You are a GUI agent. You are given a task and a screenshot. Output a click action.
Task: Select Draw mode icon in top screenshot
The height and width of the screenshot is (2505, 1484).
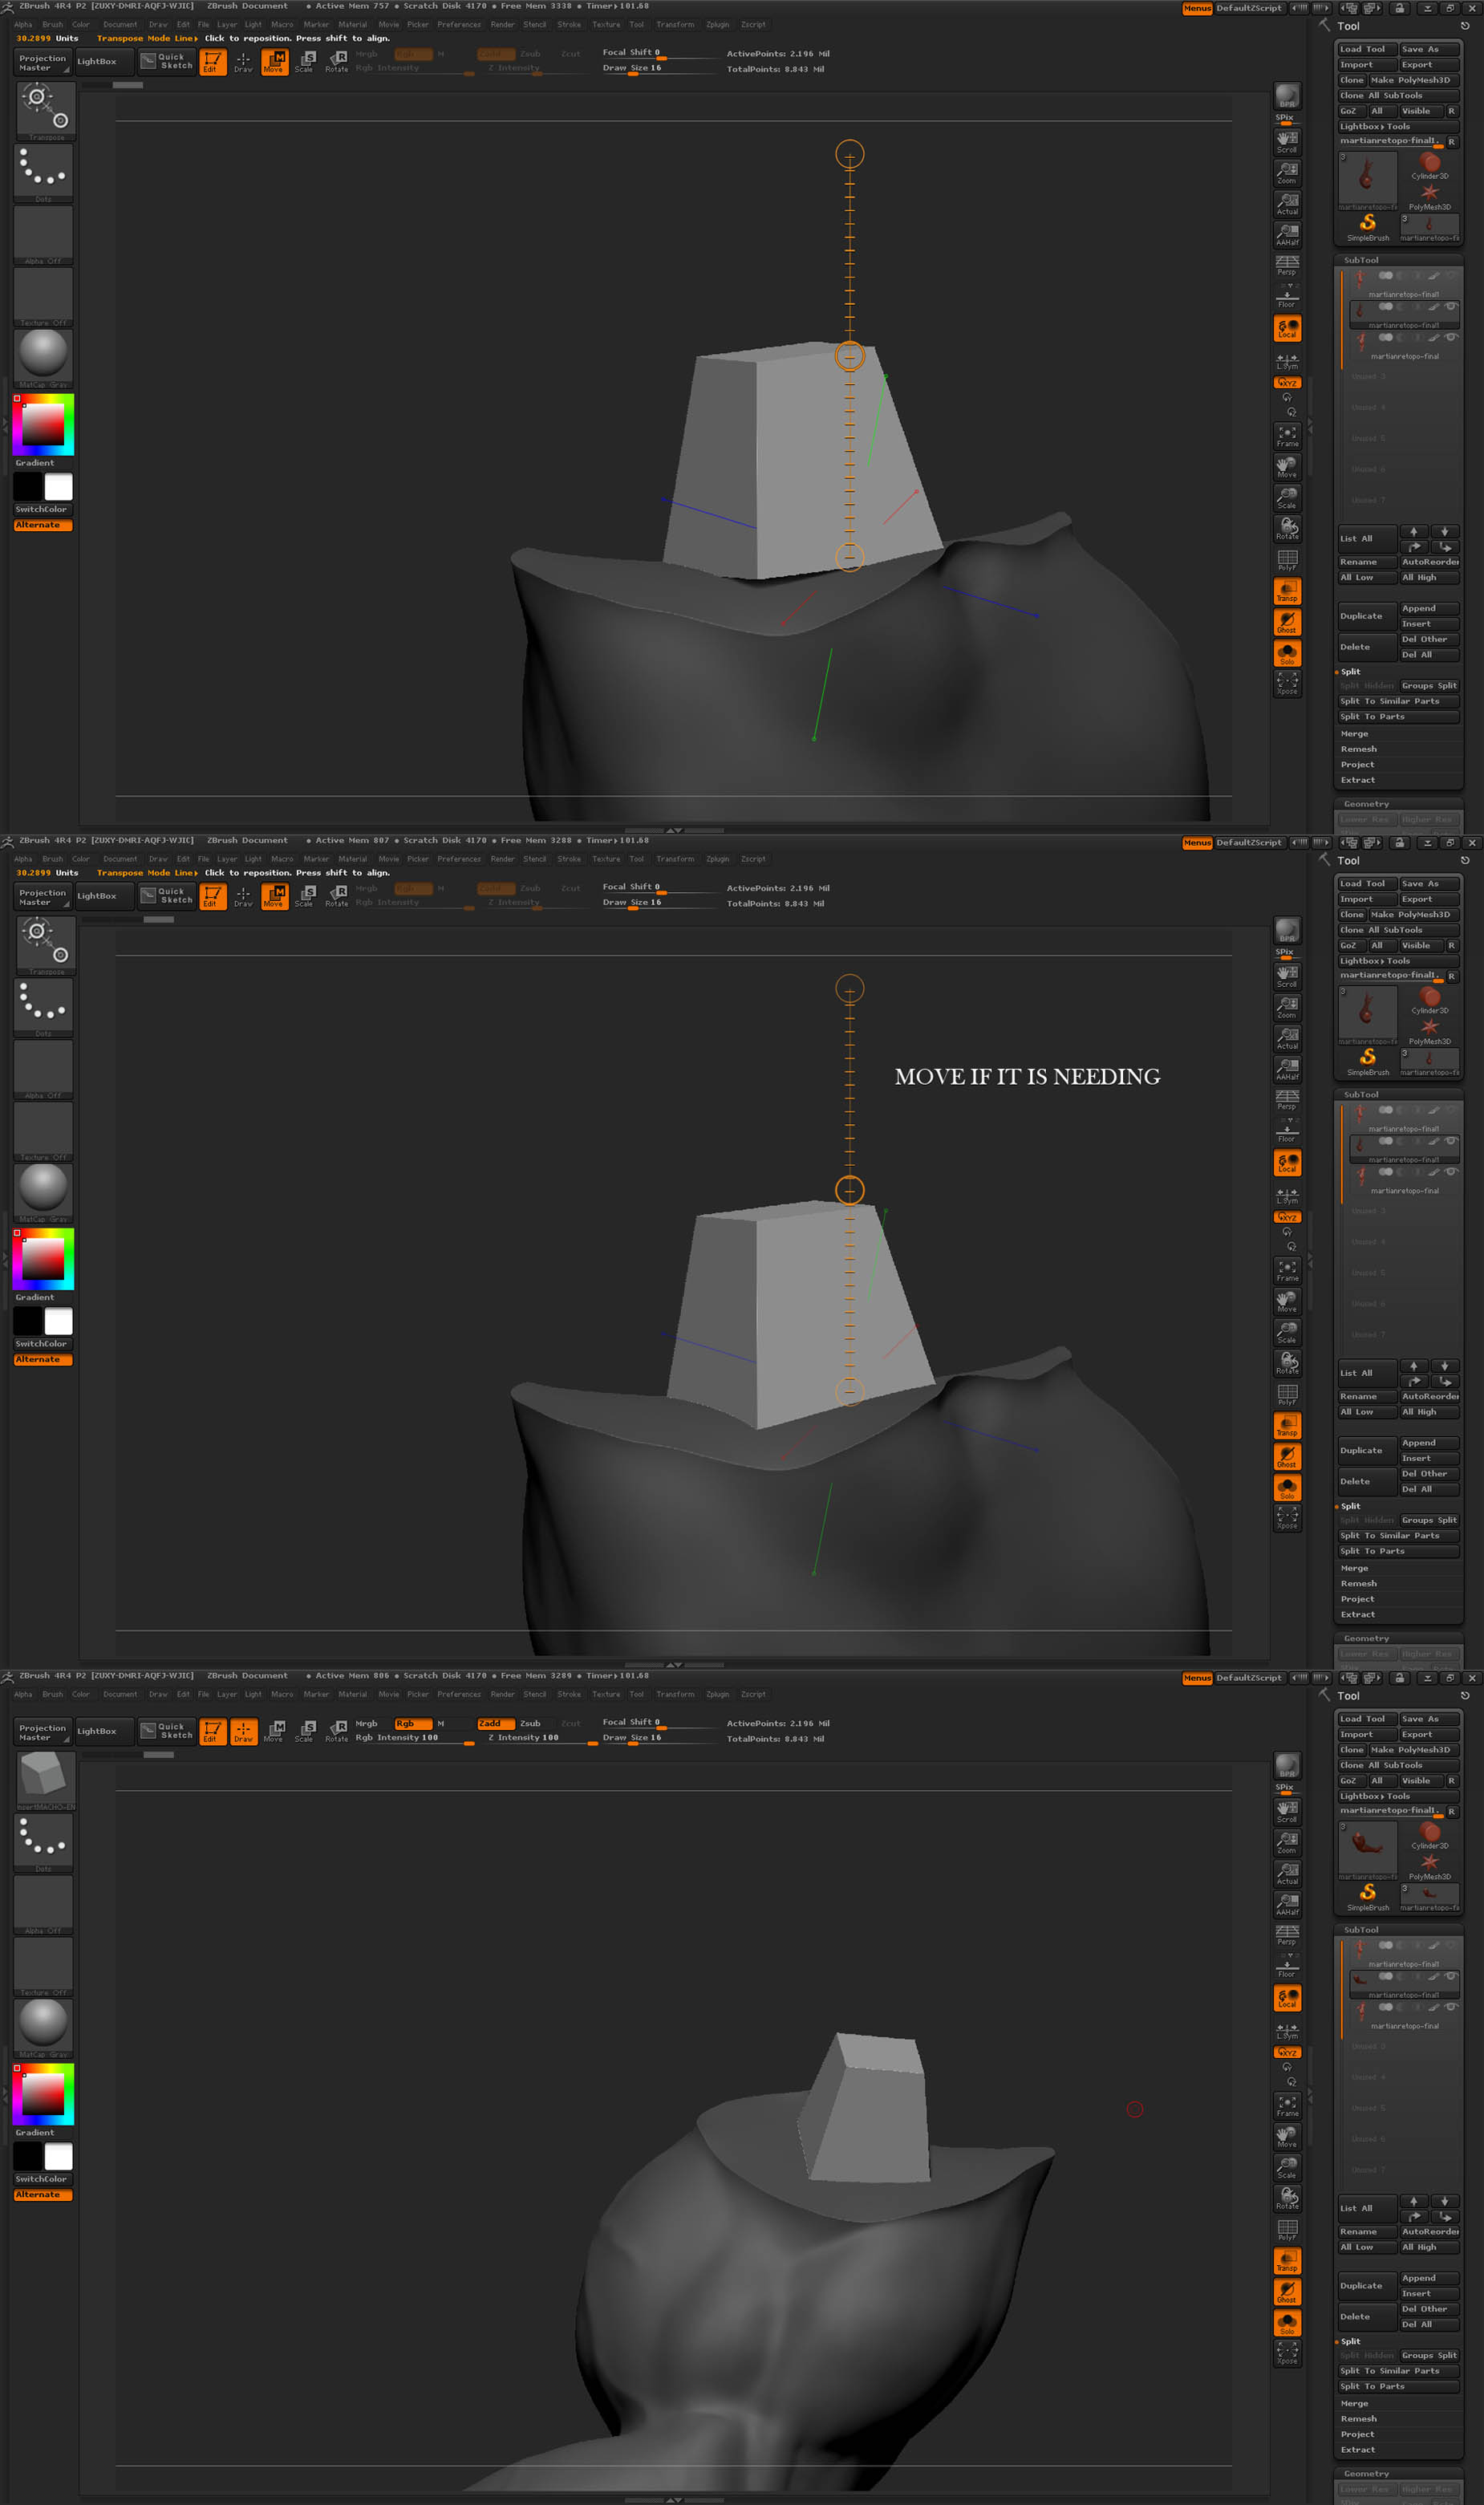243,62
